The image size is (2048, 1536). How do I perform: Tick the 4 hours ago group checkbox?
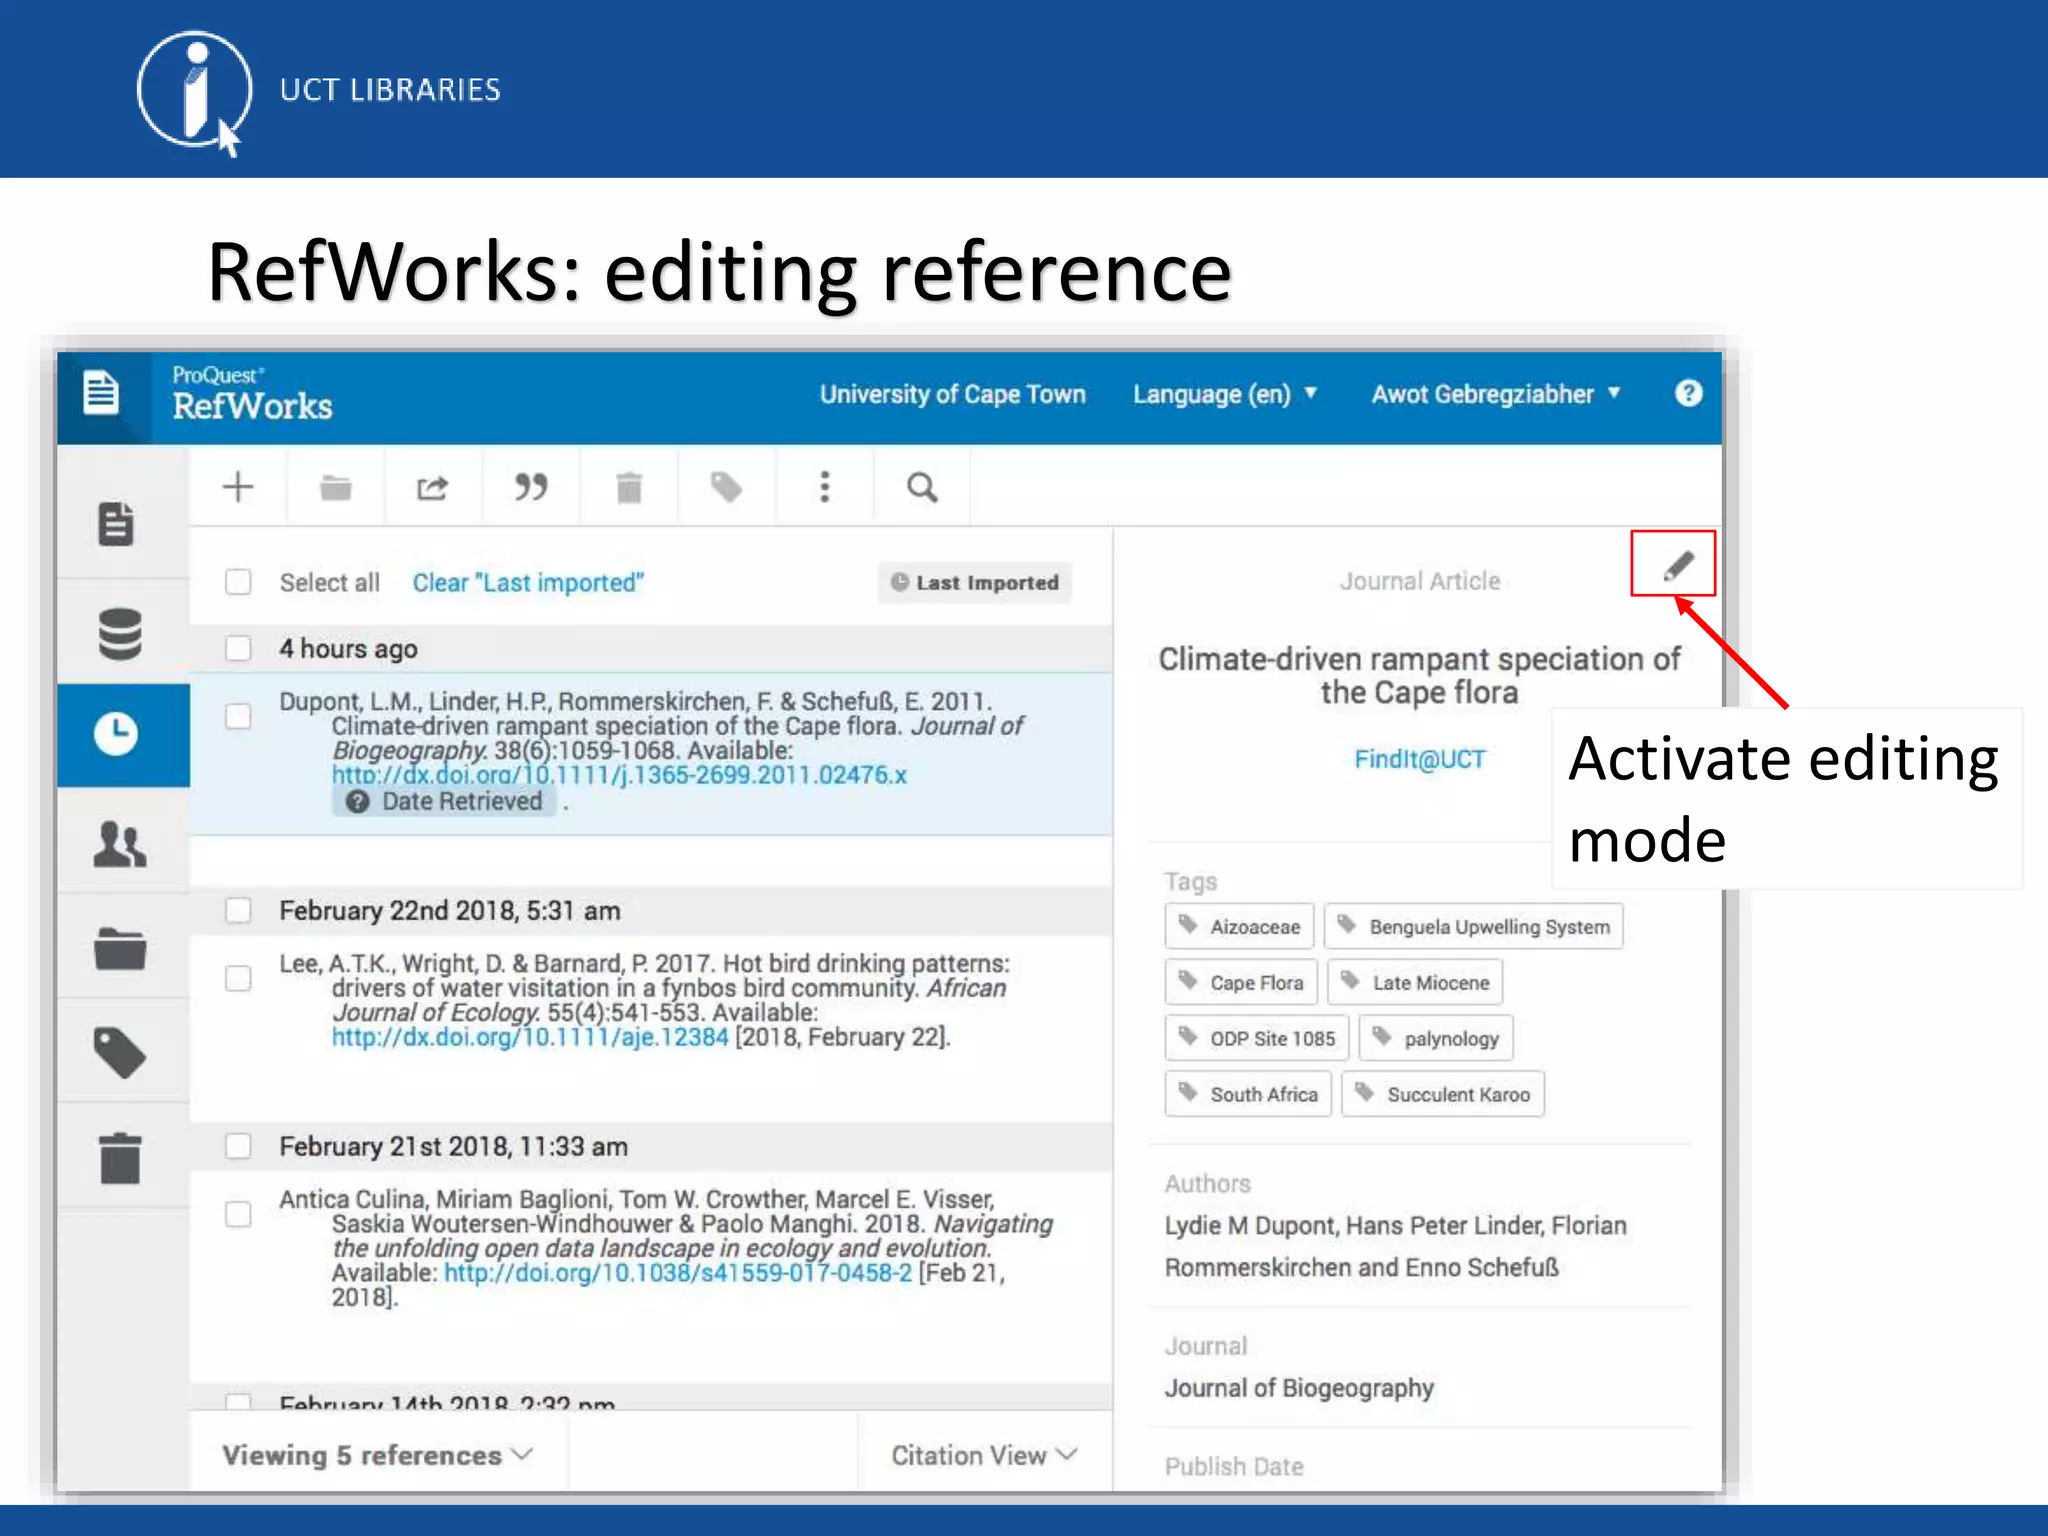pos(238,648)
